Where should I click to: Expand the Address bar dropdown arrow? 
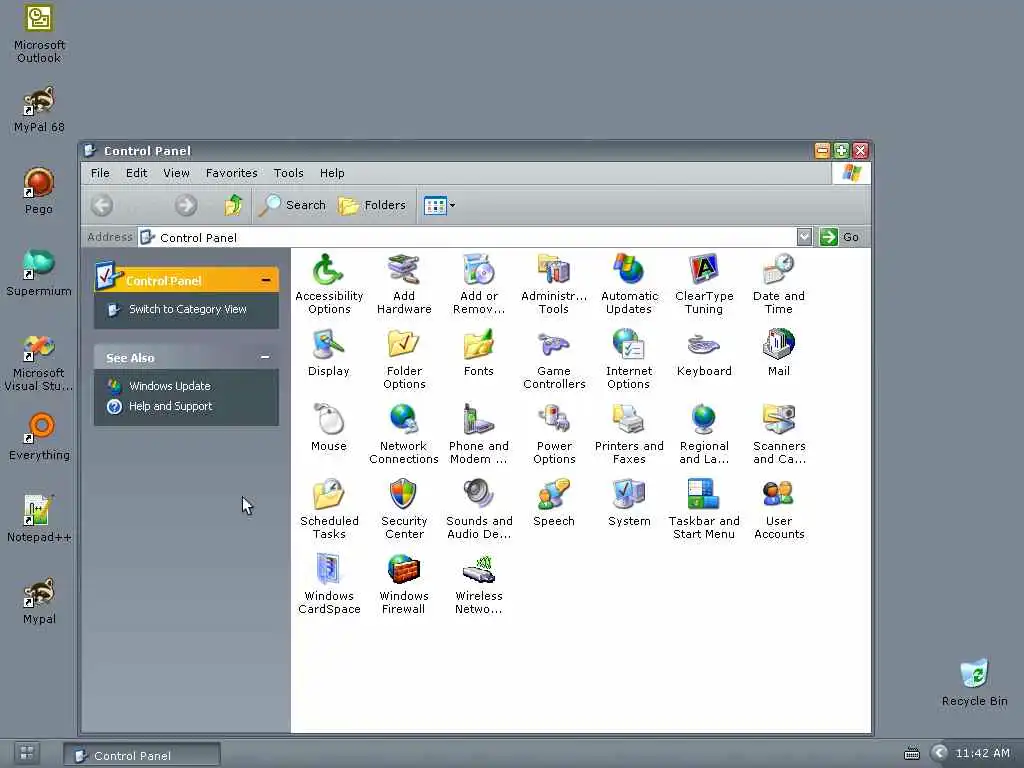click(804, 237)
